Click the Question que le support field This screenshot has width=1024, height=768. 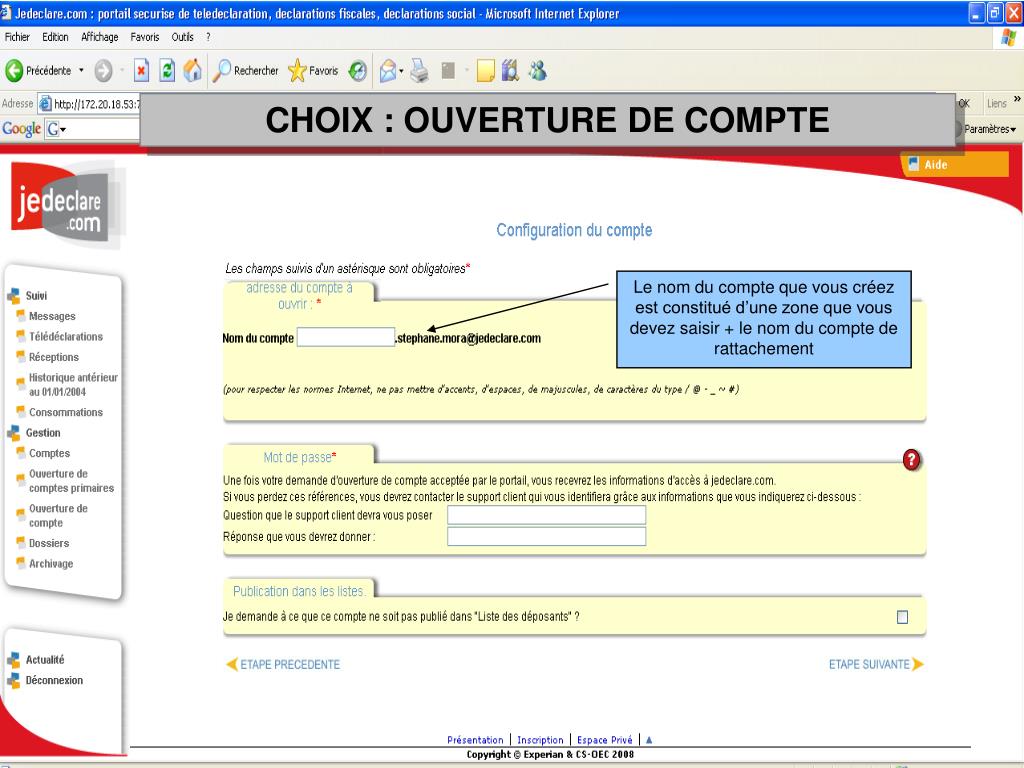tap(547, 515)
